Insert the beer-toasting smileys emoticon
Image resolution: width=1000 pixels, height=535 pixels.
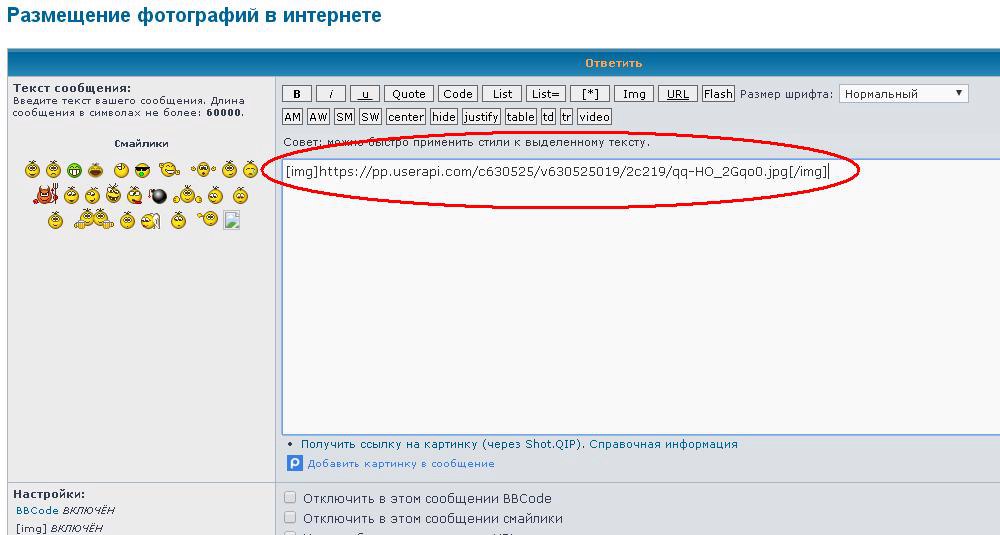[94, 219]
